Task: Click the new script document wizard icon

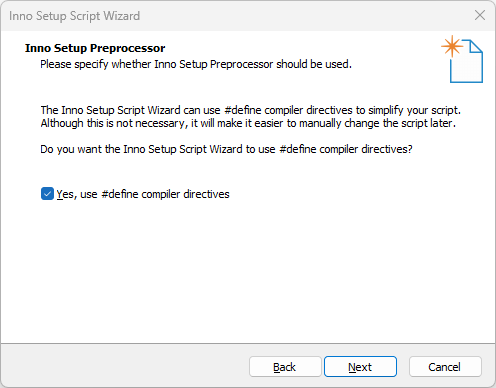Action: click(462, 59)
